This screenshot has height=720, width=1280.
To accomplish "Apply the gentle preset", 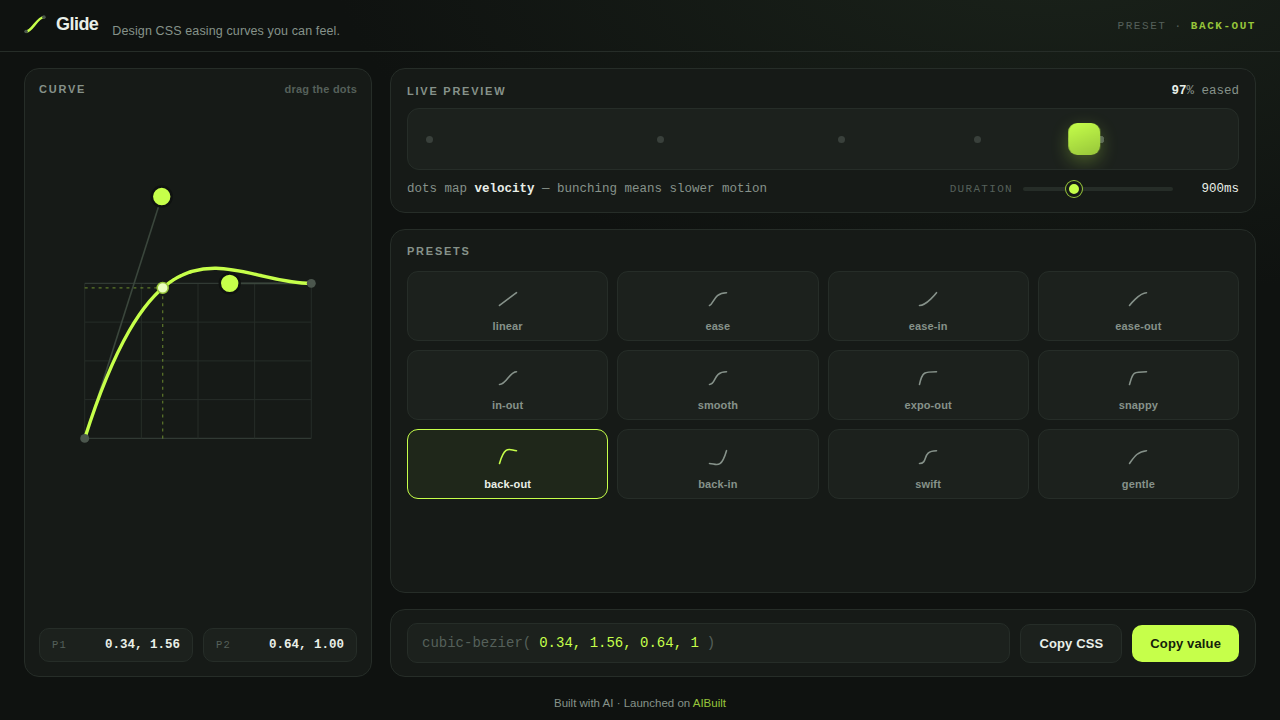I will [1138, 464].
